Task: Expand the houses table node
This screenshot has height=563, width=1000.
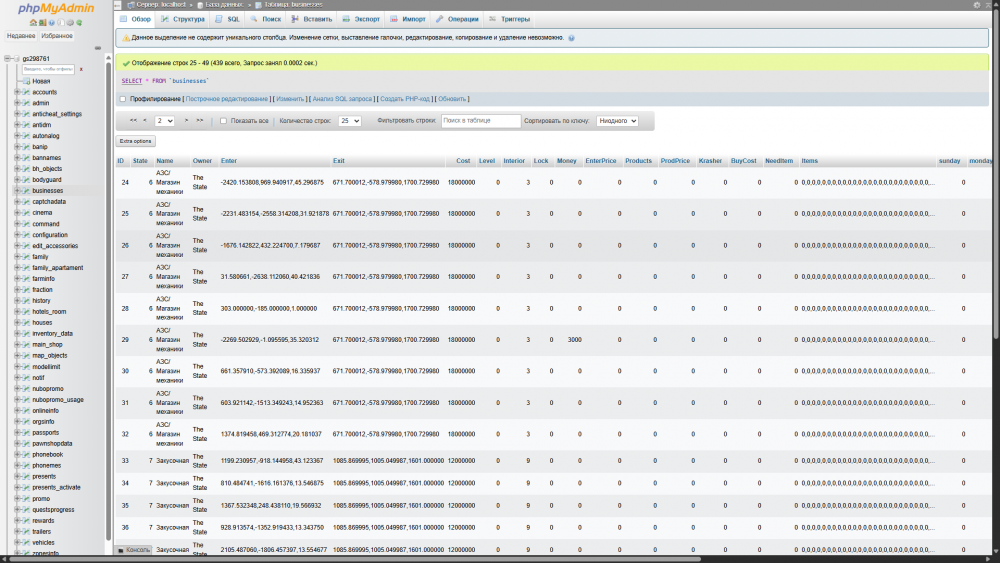Action: tap(17, 323)
